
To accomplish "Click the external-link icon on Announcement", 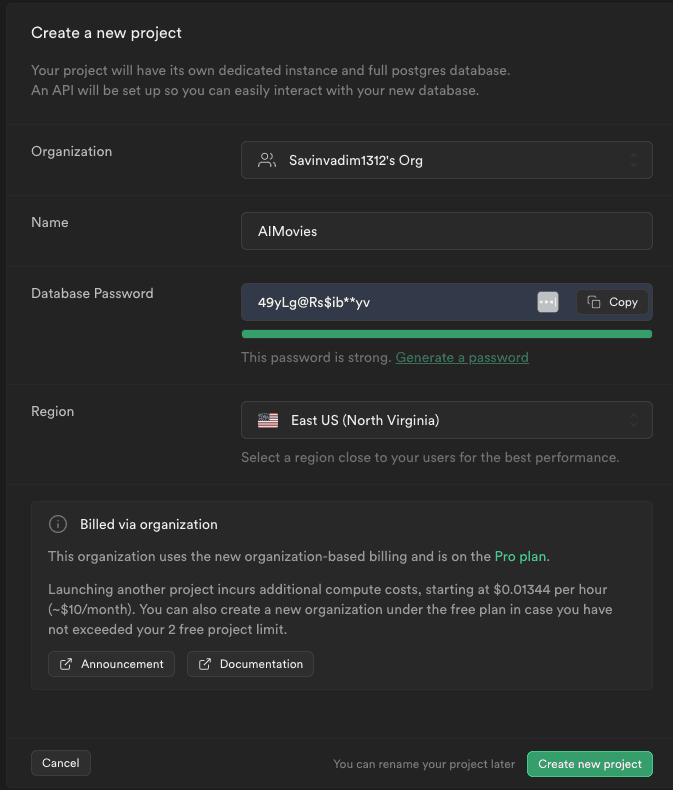I will click(x=66, y=664).
